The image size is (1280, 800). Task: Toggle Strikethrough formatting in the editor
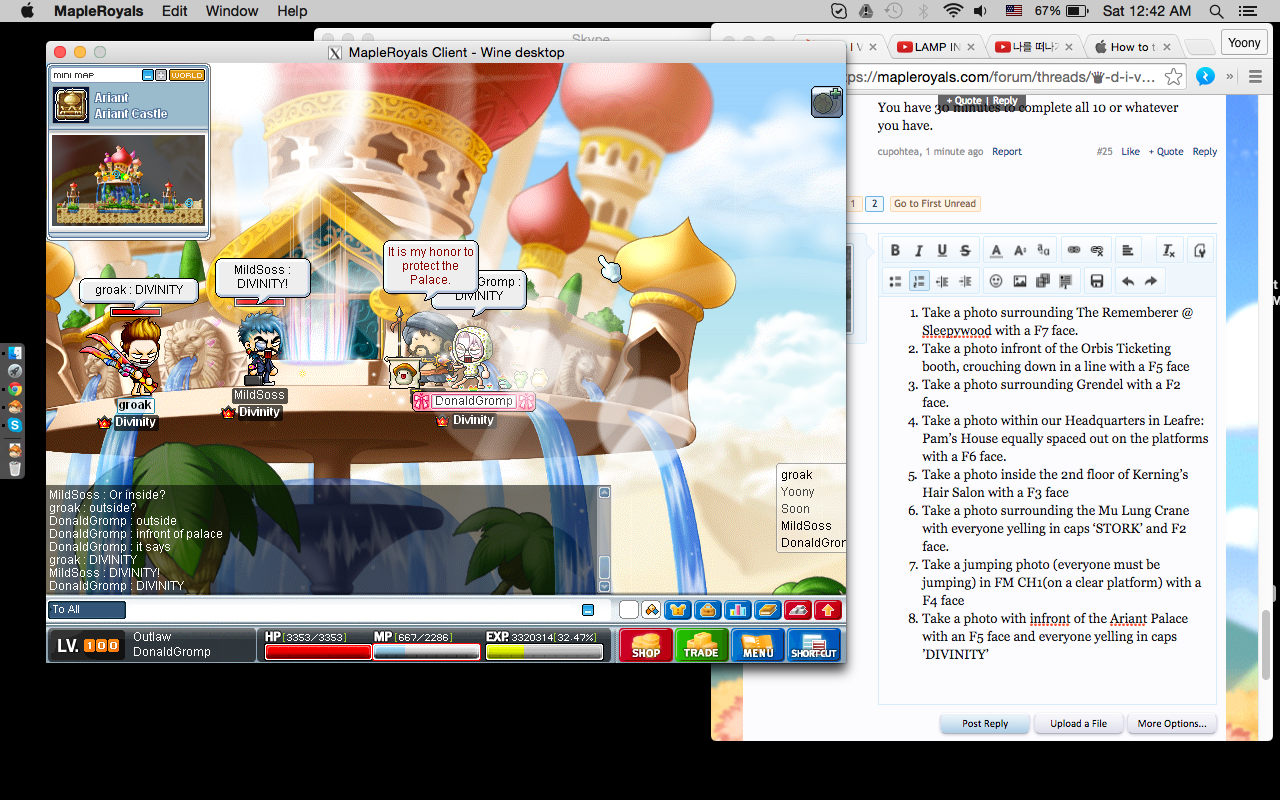965,251
